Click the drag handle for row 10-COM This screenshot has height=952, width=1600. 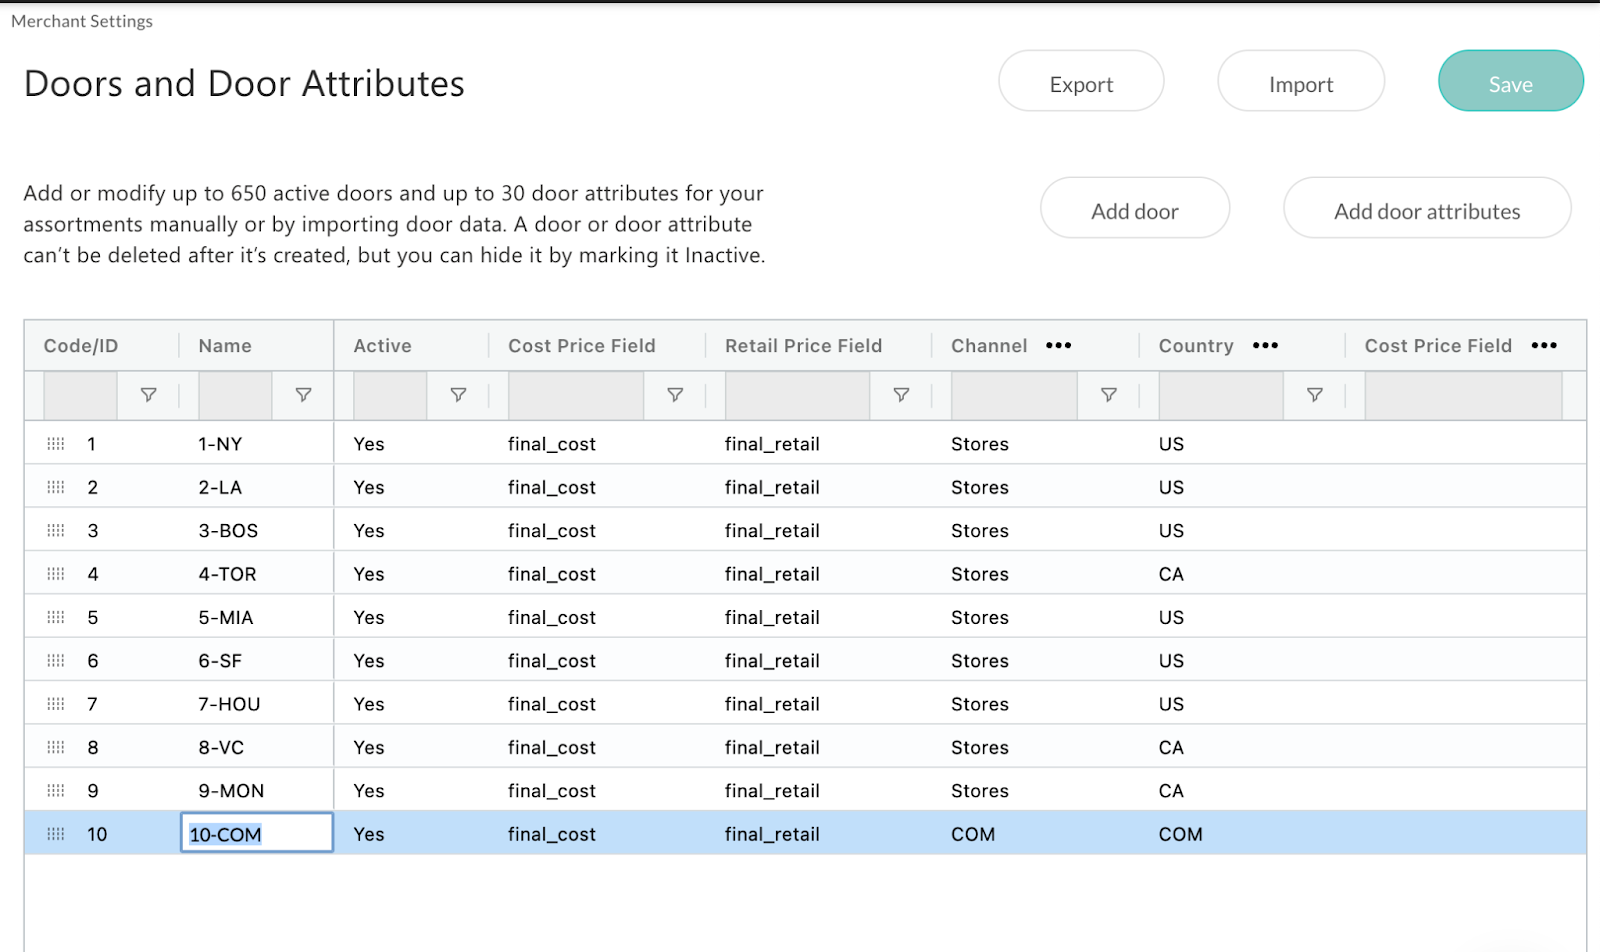pyautogui.click(x=56, y=834)
